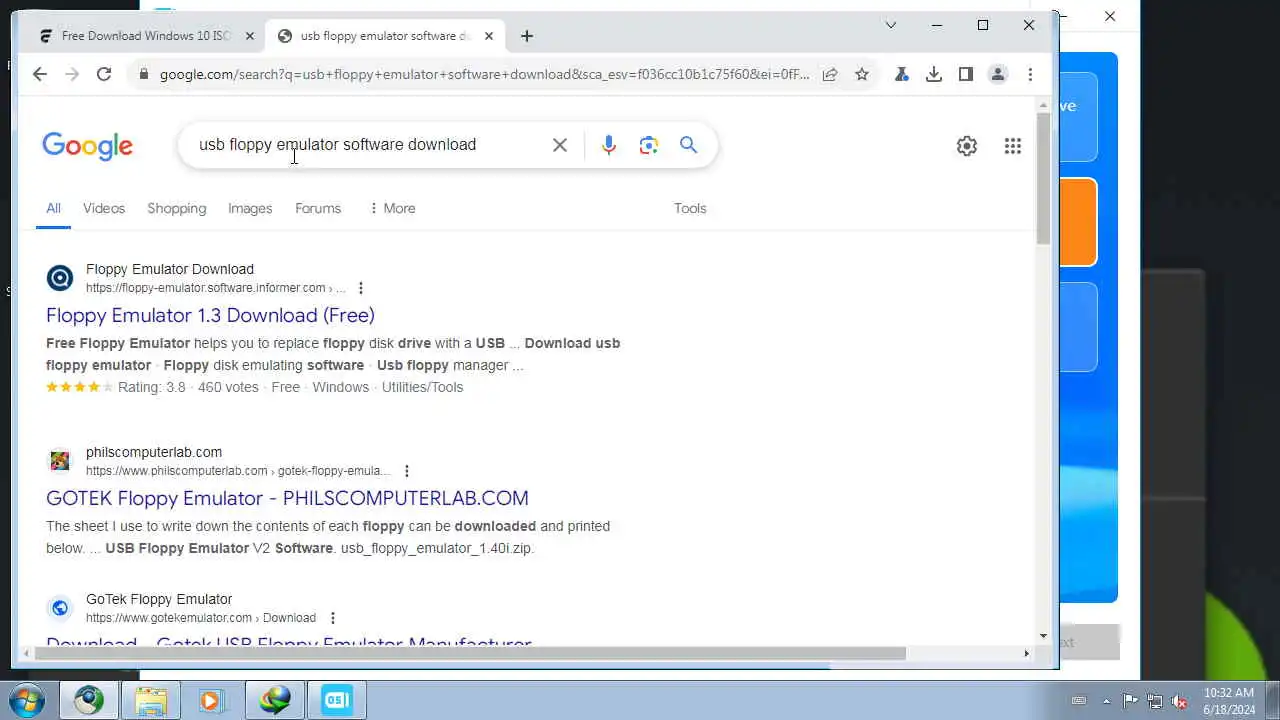Bookmark this page with the star icon
Screen dimensions: 1280x720
862,74
